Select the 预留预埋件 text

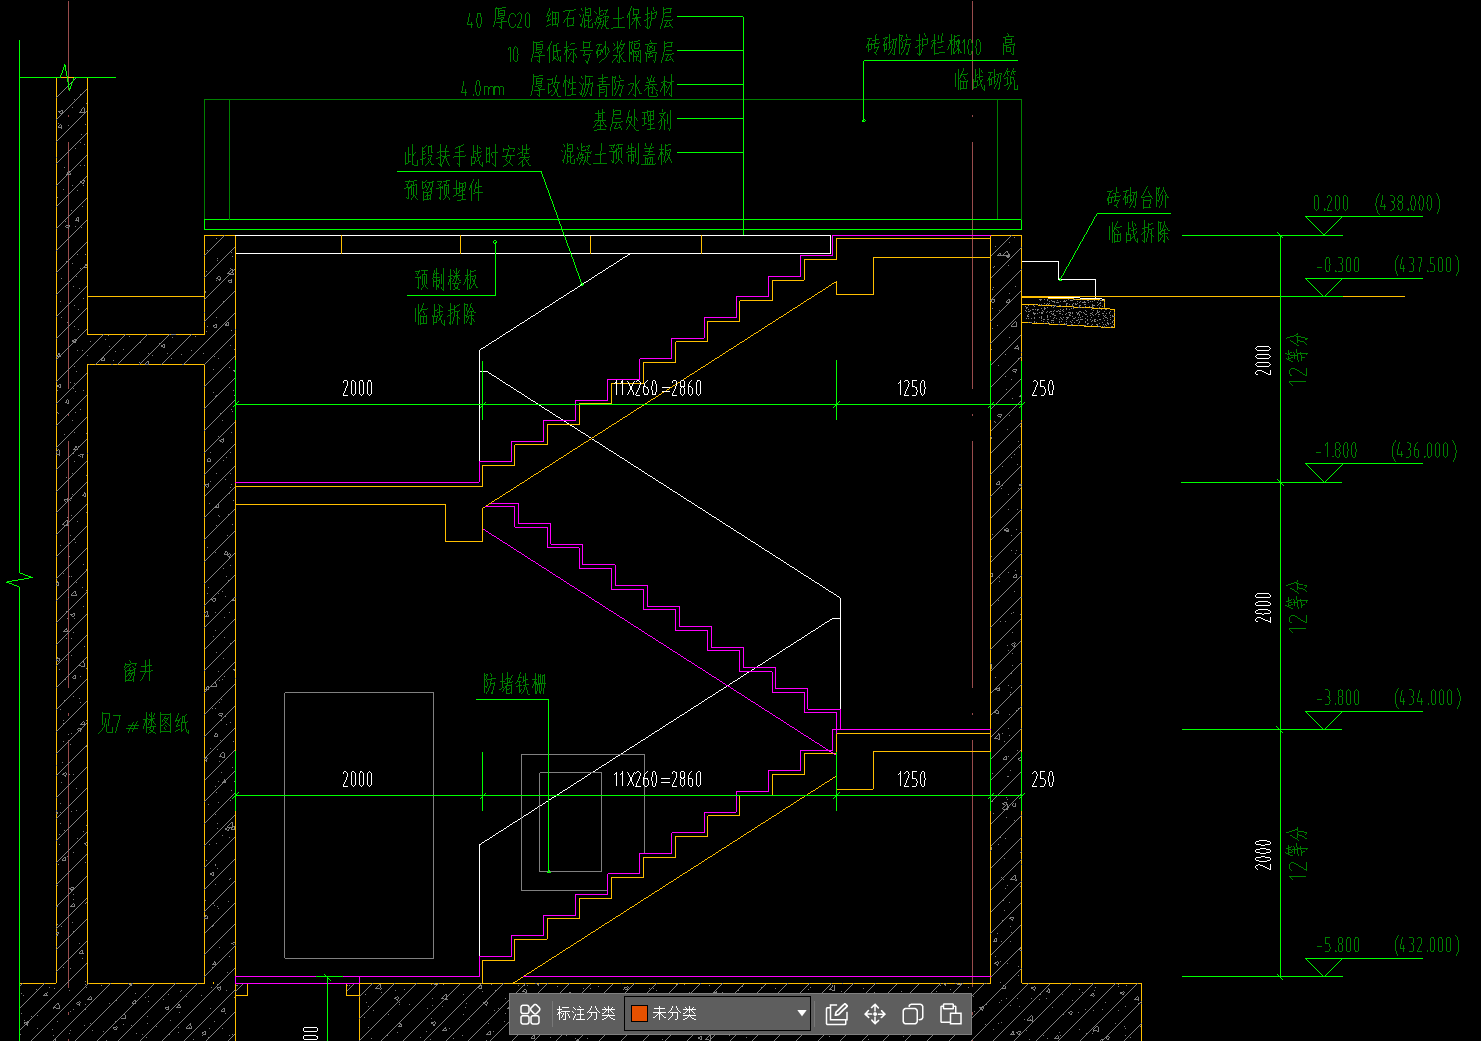[x=444, y=190]
